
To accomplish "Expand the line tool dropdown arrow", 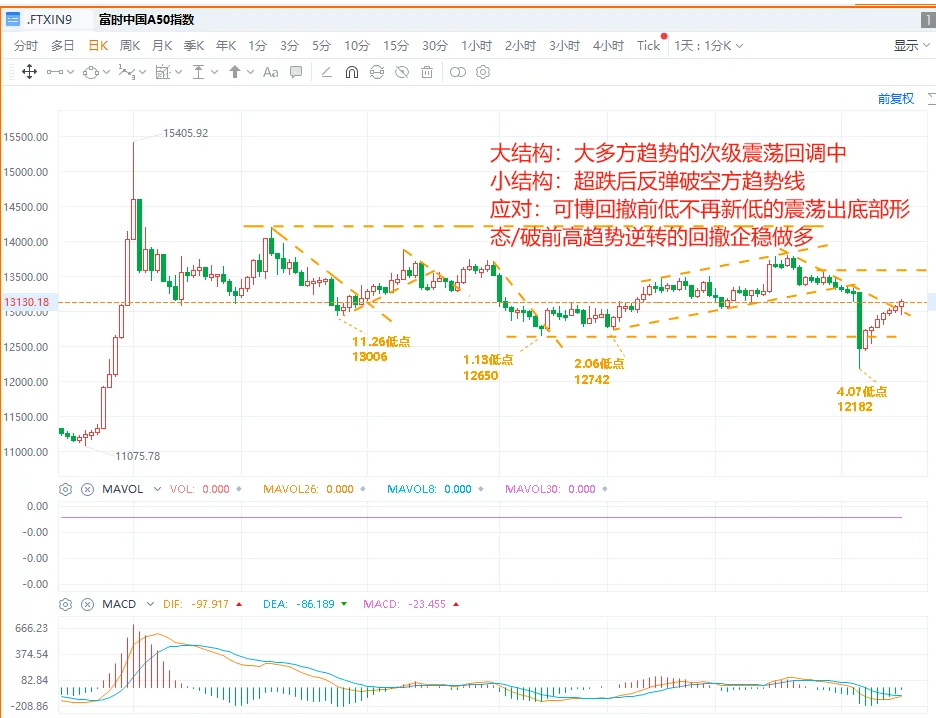I will (x=70, y=72).
